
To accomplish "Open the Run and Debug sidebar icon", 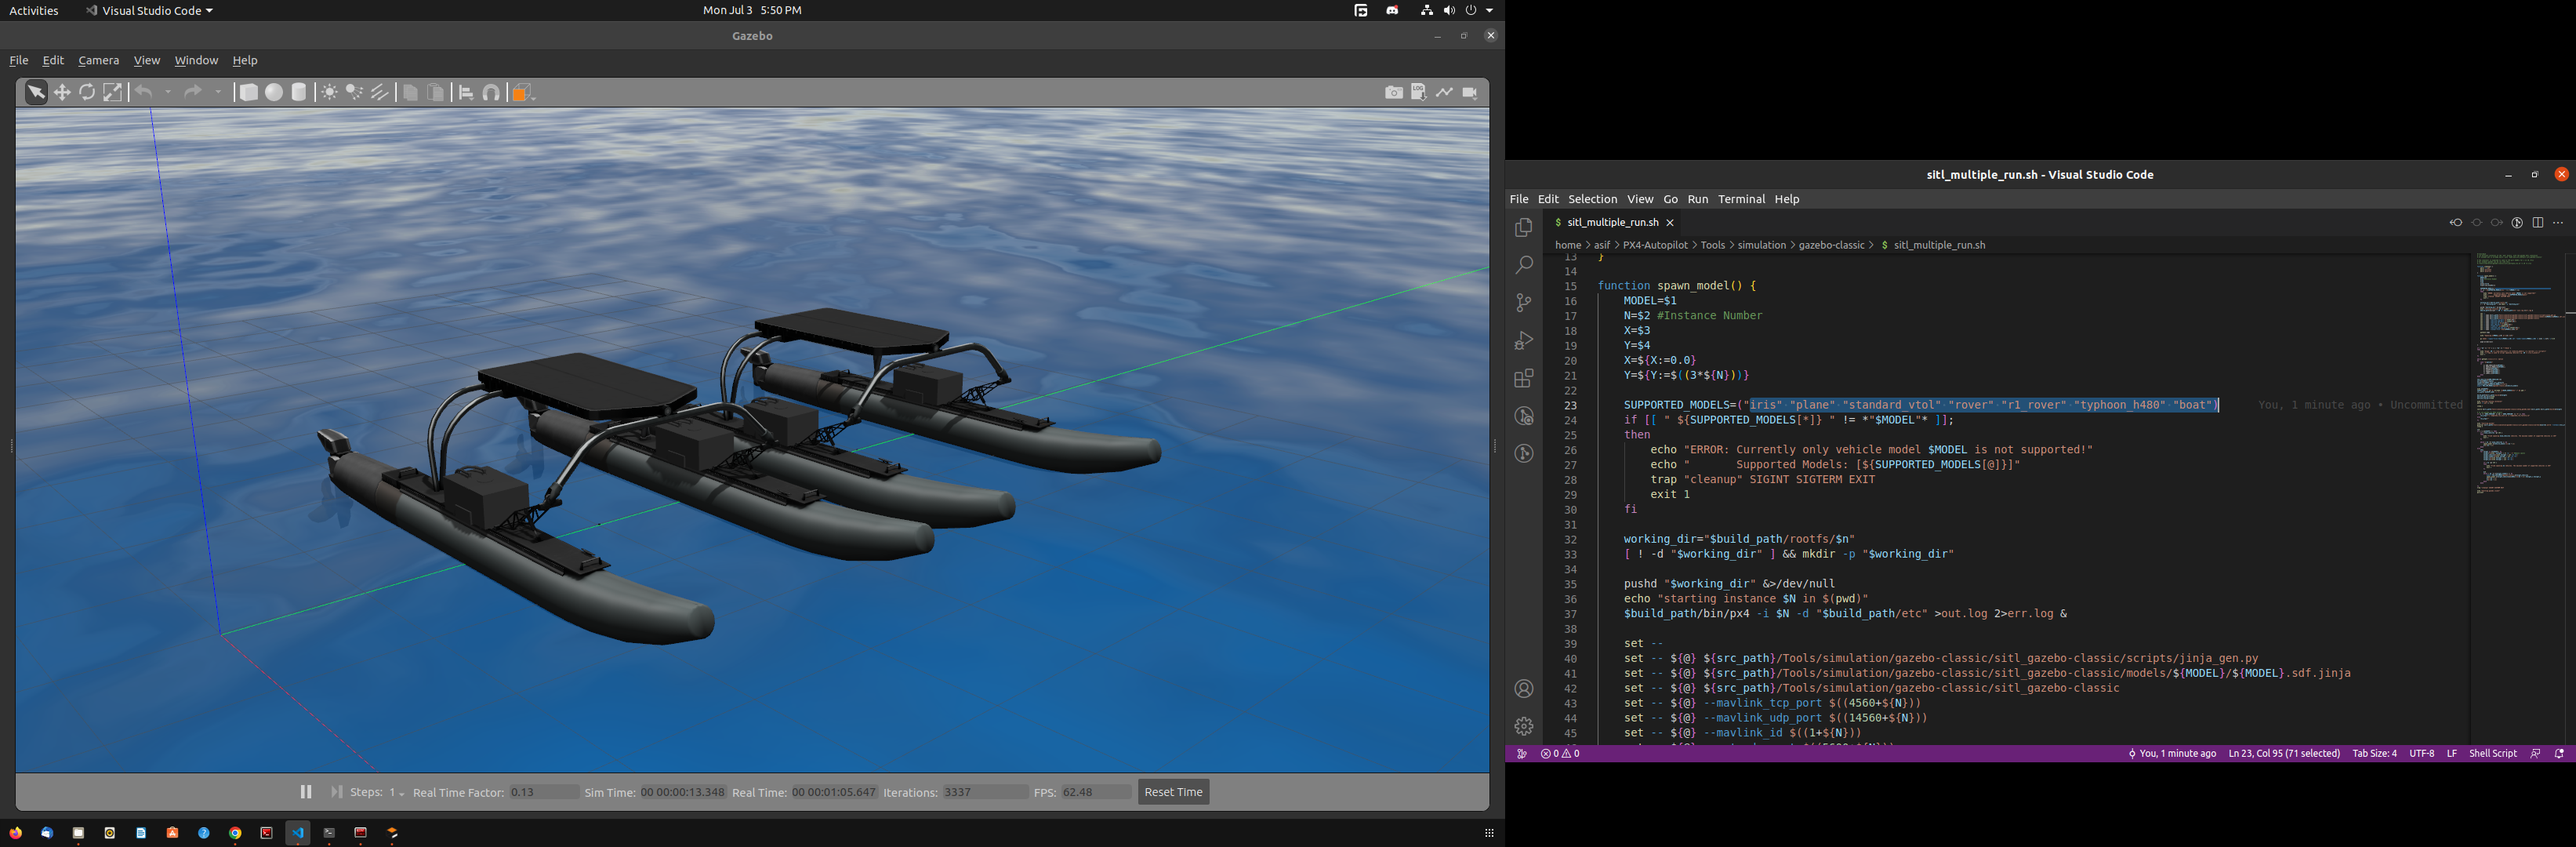I will [x=1524, y=340].
